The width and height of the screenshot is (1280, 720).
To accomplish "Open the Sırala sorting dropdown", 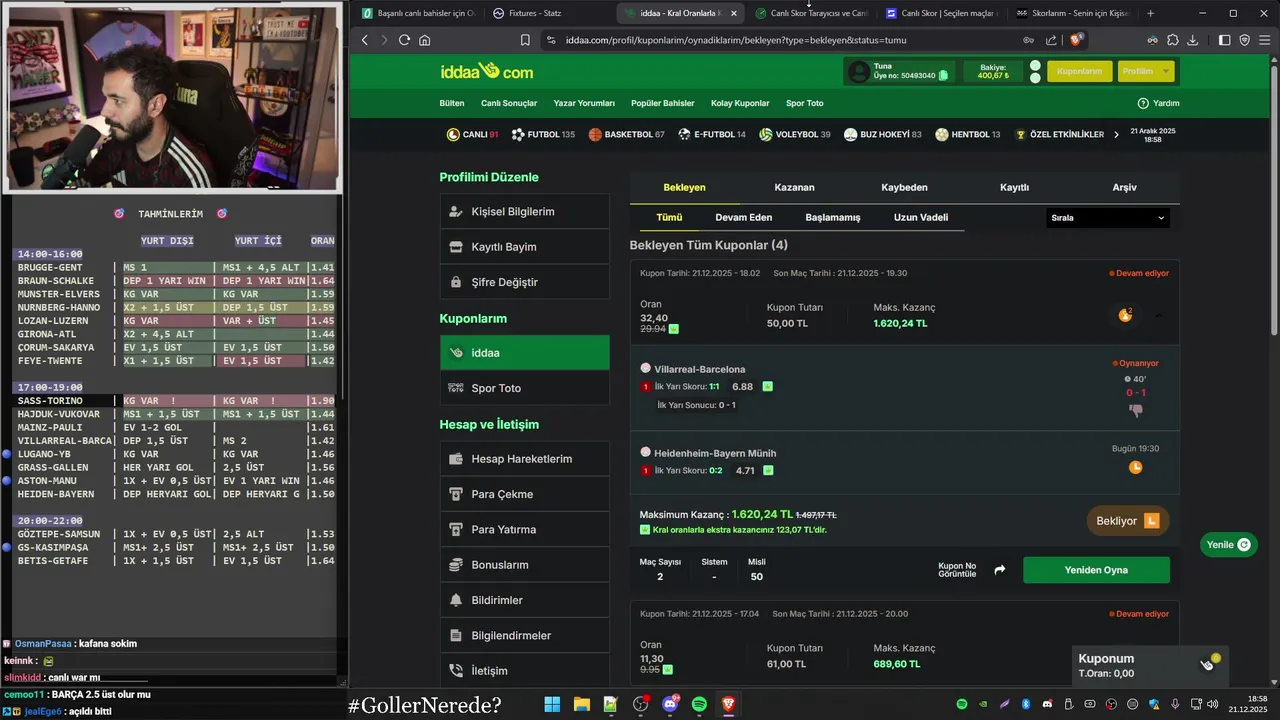I will point(1107,218).
